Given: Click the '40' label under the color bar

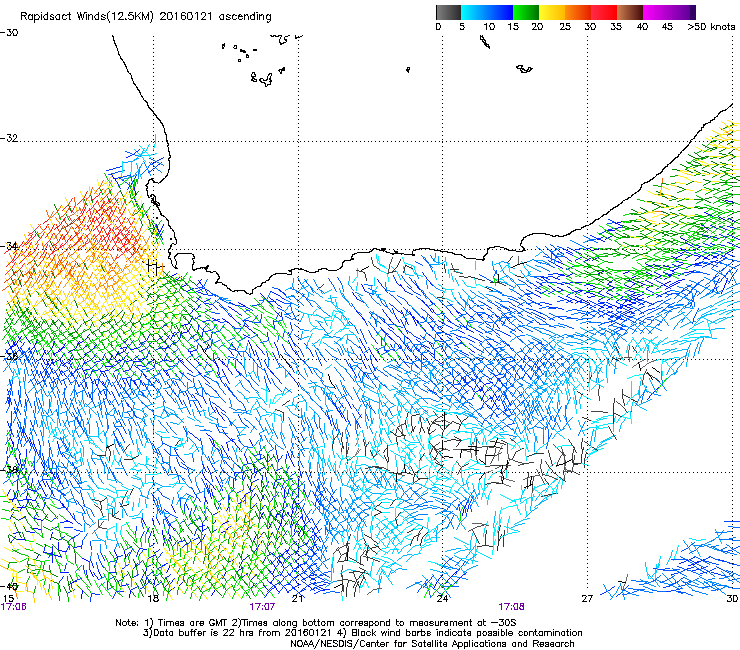Looking at the screenshot, I should tap(642, 27).
